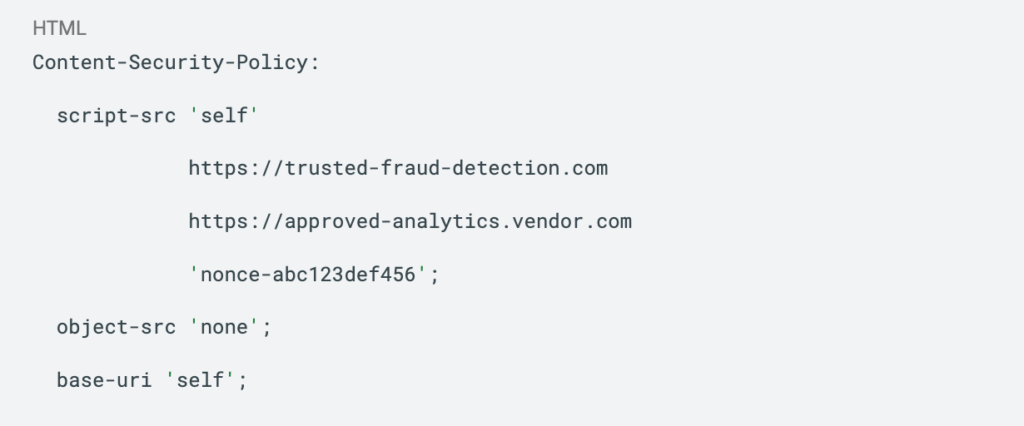
Task: Click the script-src directive
Action: click(x=115, y=115)
